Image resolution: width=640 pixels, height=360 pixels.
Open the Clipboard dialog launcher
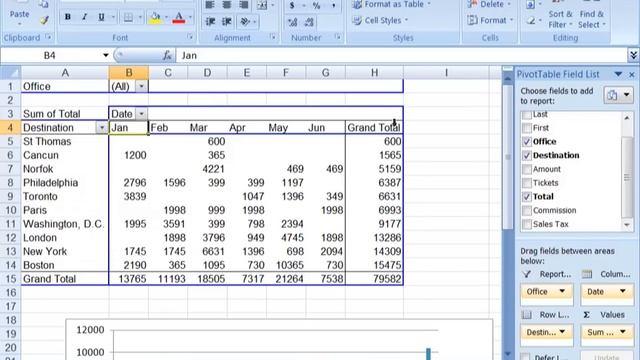(x=49, y=37)
